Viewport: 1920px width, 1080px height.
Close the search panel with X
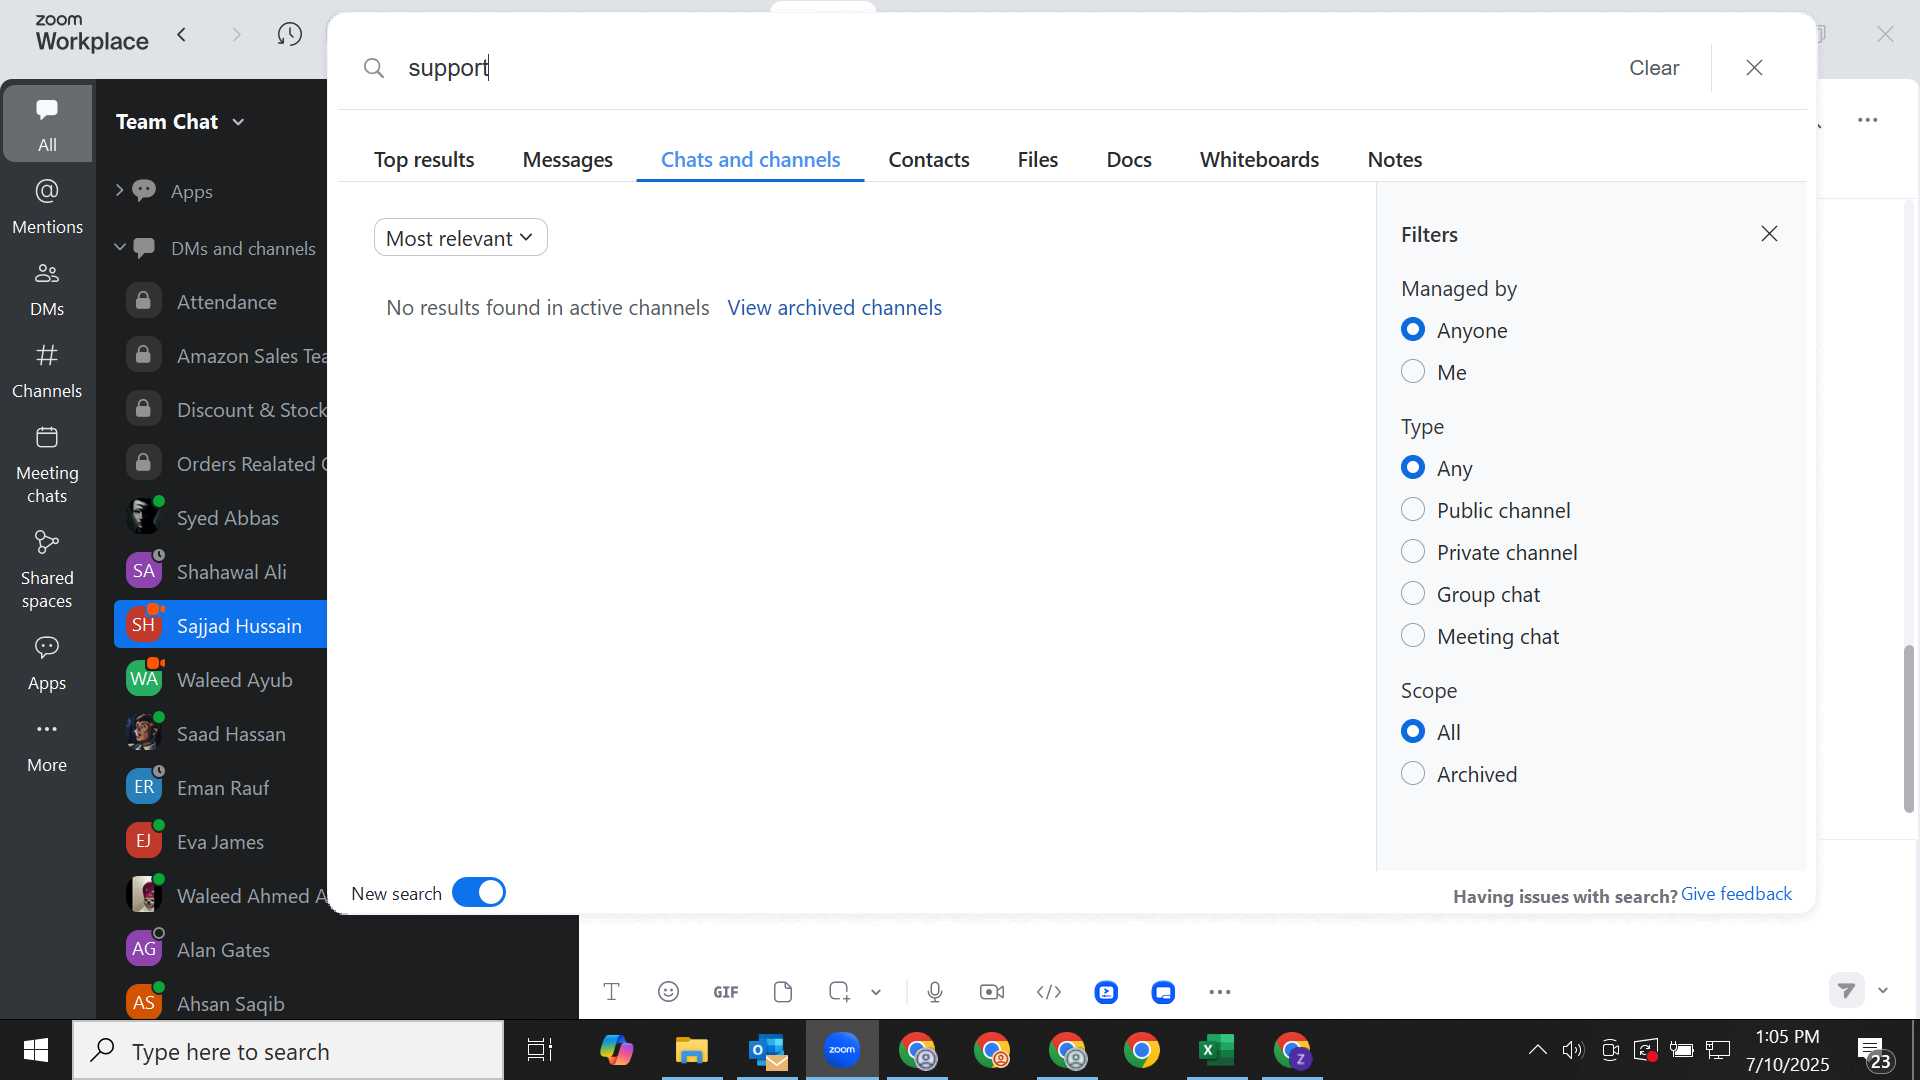tap(1754, 67)
